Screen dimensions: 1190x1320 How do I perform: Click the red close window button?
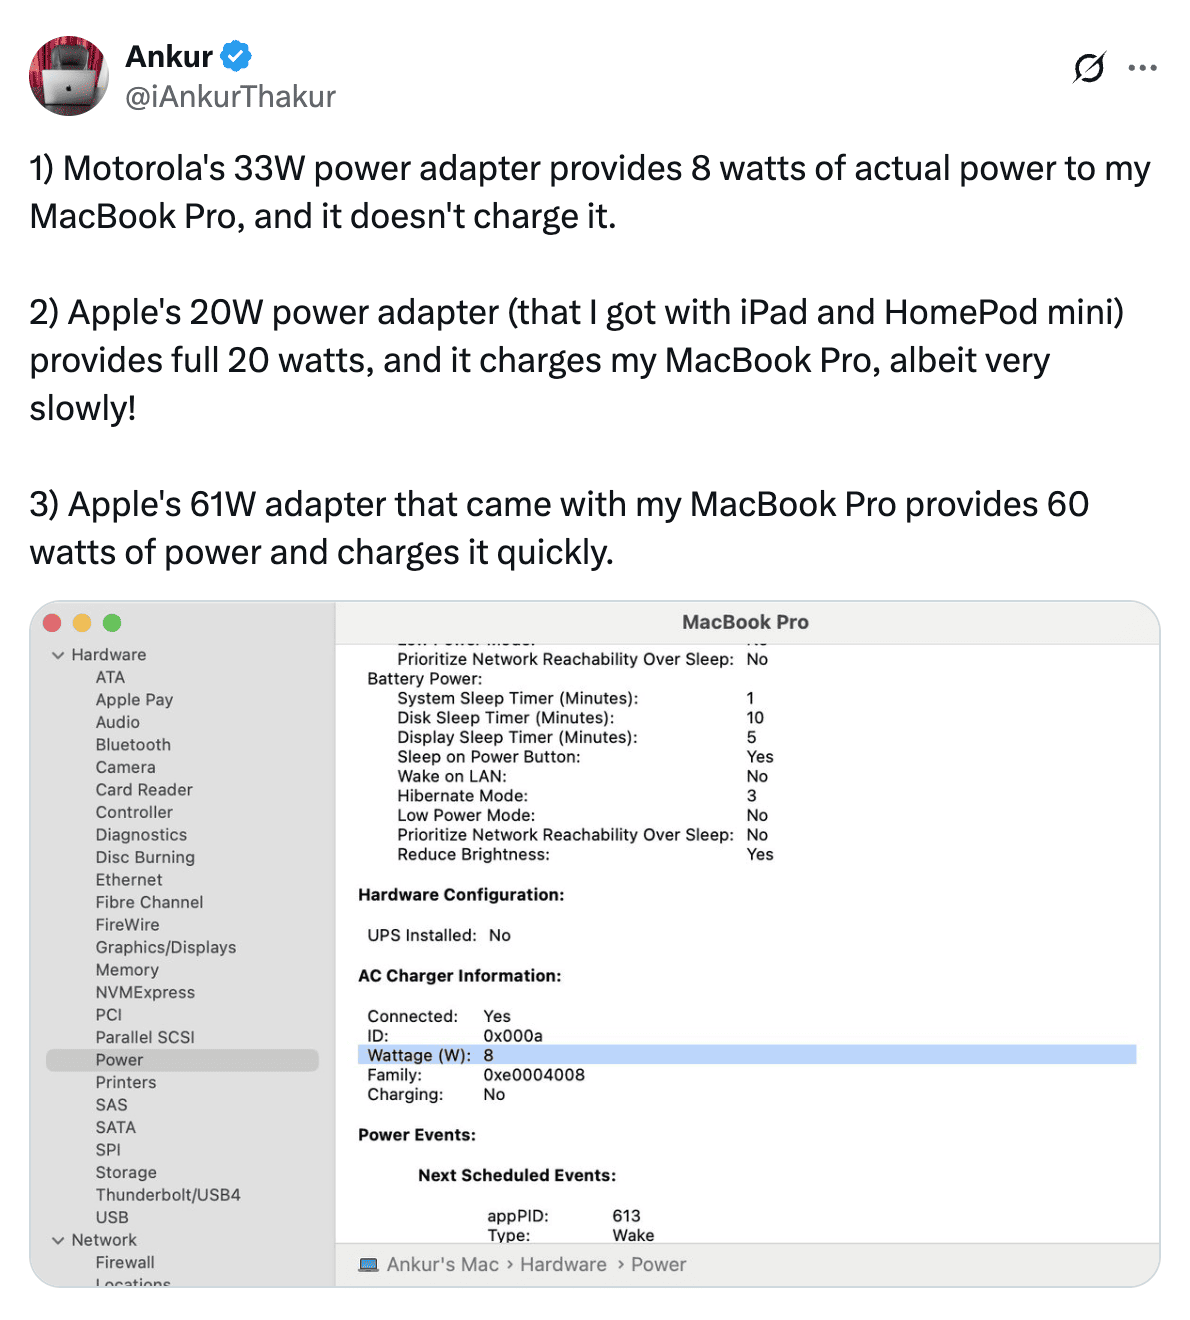[53, 623]
